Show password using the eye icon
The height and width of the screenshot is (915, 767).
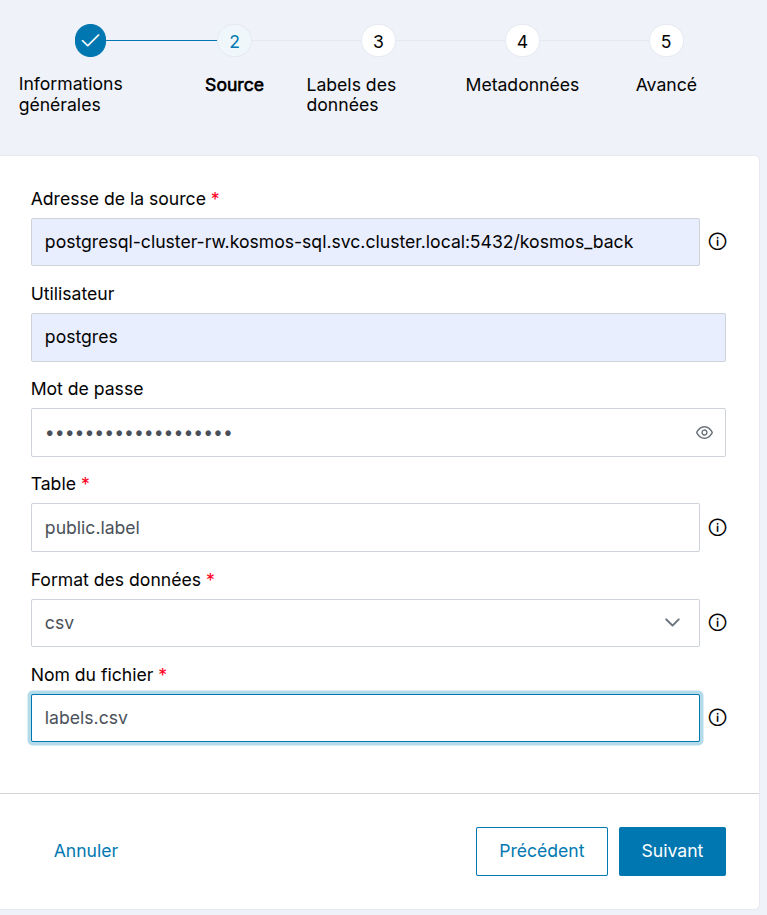point(704,432)
